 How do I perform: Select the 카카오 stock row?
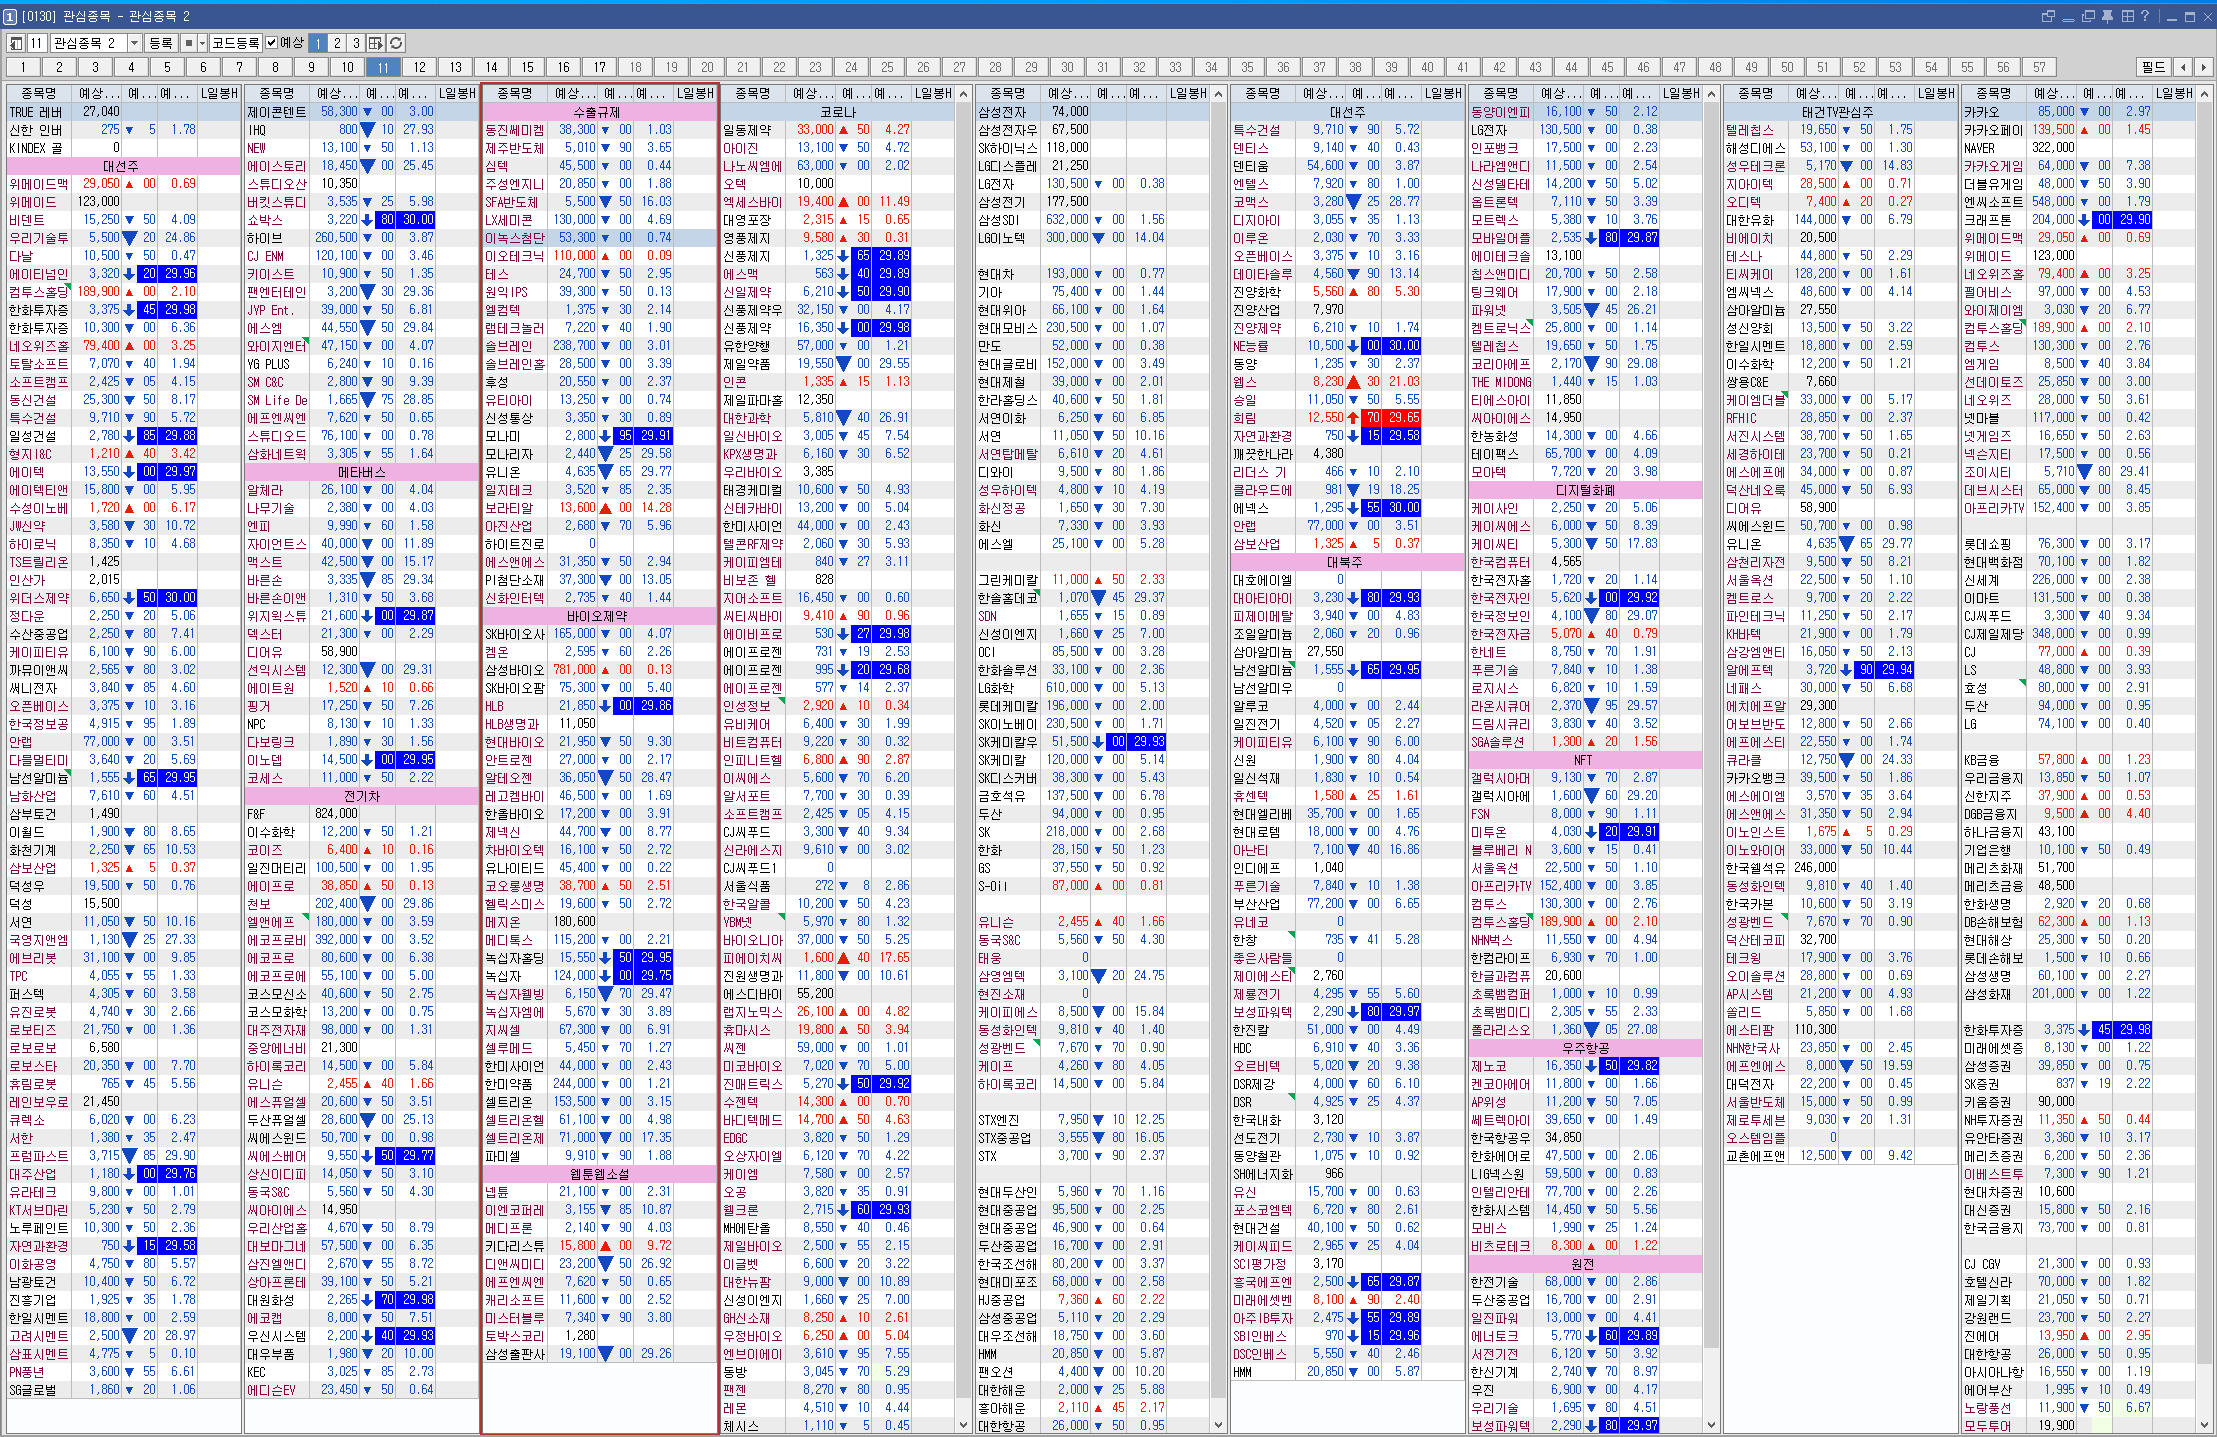coord(2078,112)
